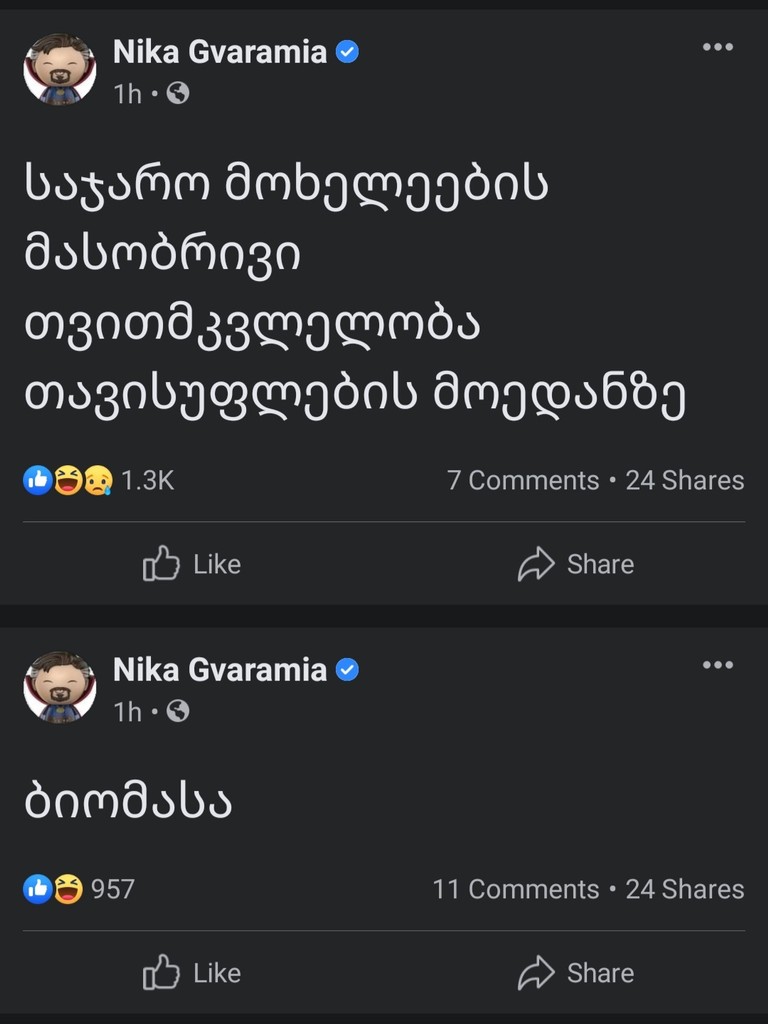
Task: View 24 Shares on second post
Action: click(x=685, y=889)
